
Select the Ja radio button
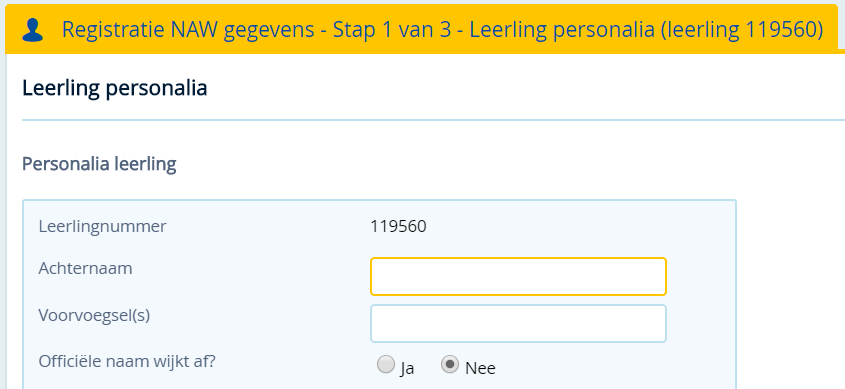click(385, 365)
